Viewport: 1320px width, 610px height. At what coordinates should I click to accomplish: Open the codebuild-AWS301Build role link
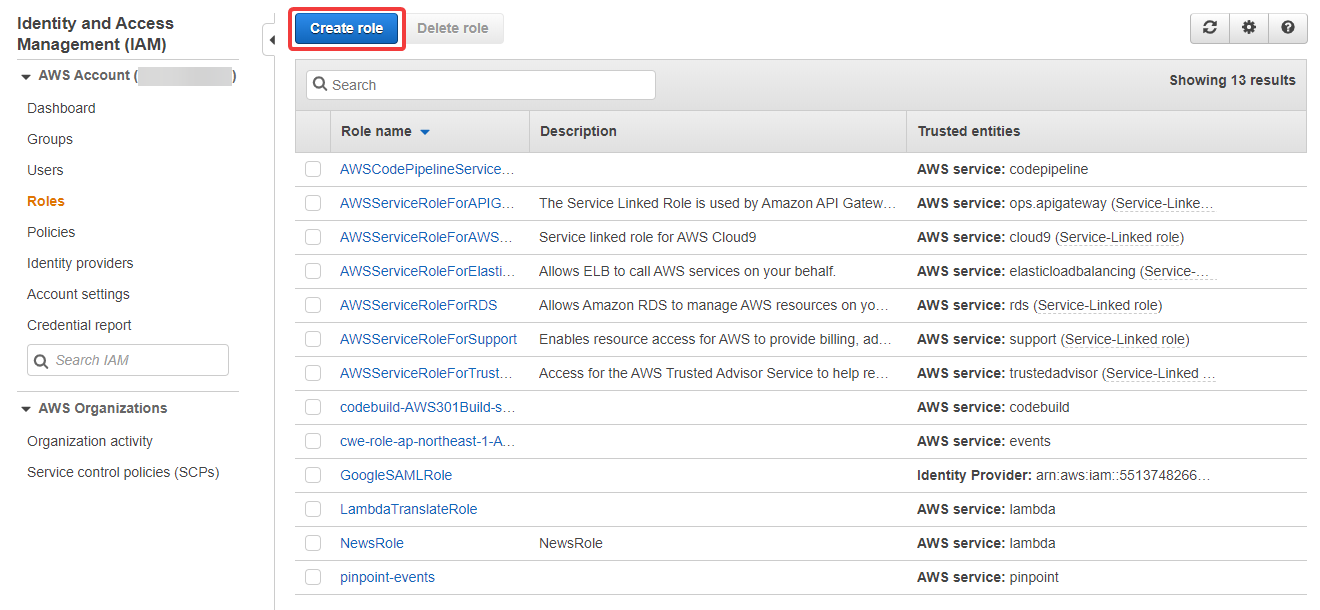[428, 407]
